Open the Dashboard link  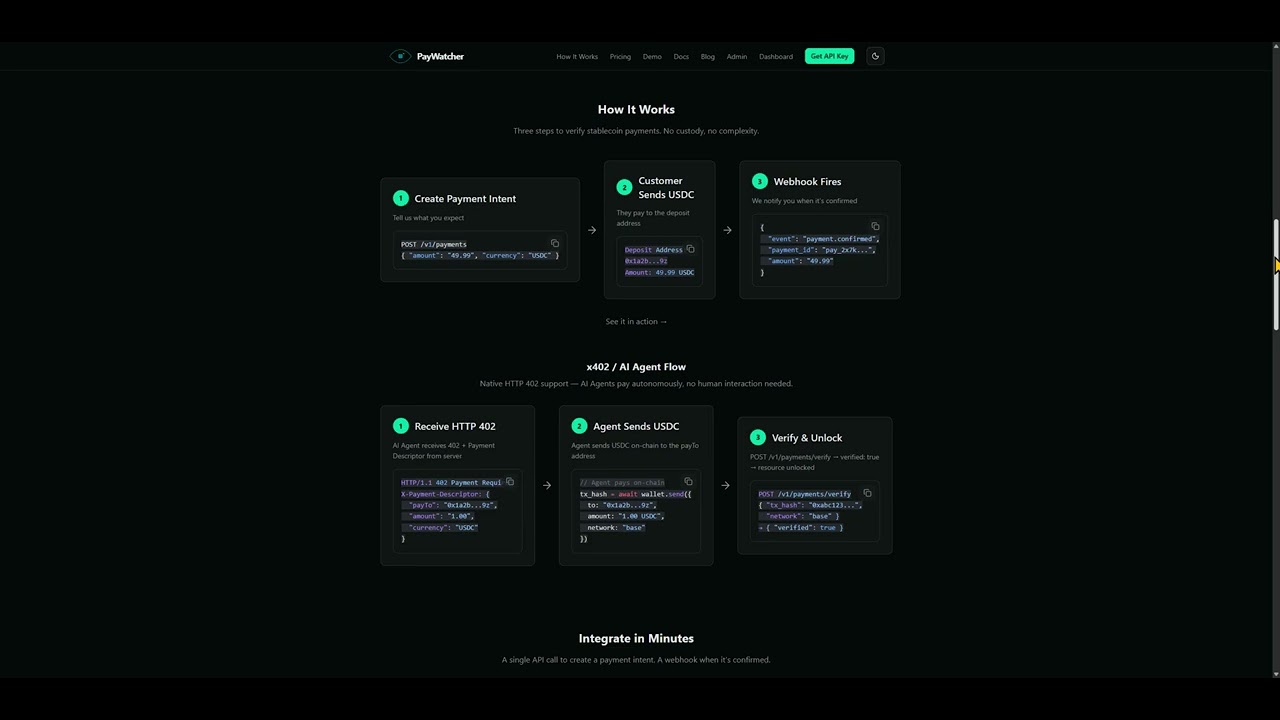click(x=776, y=56)
